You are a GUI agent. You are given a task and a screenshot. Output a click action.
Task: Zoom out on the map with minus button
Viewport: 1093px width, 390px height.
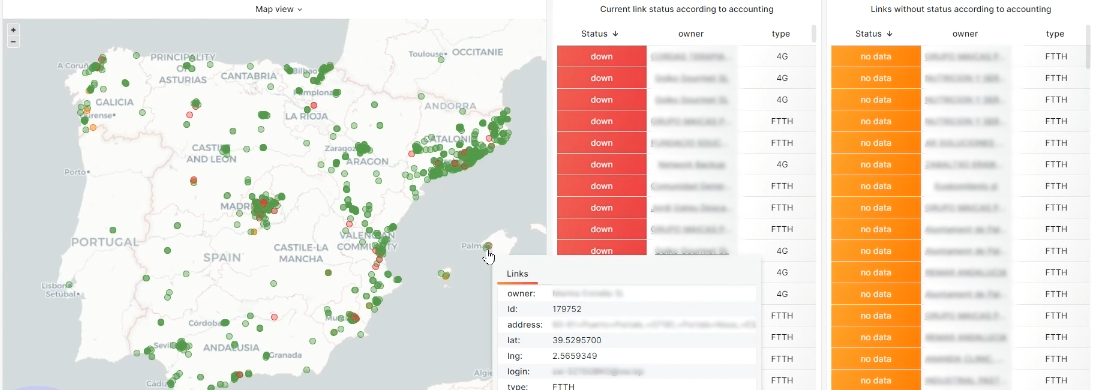pyautogui.click(x=13, y=42)
